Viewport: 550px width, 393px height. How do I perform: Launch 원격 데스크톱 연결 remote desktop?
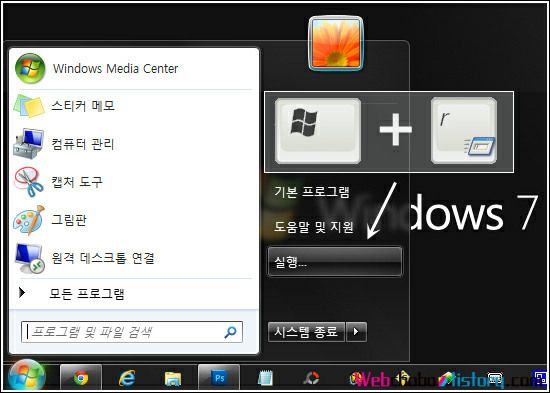[x=133, y=258]
